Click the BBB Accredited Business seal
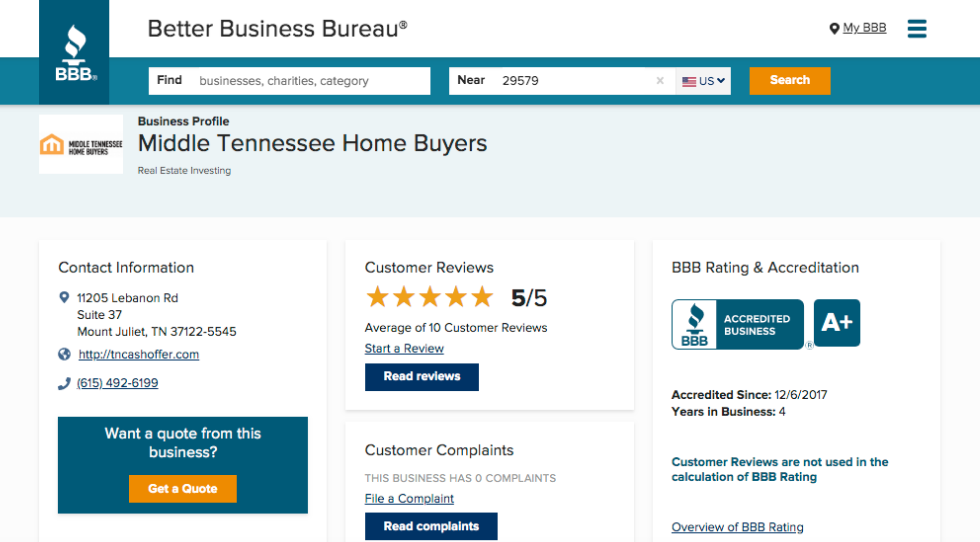The width and height of the screenshot is (980, 542). pyautogui.click(x=738, y=324)
